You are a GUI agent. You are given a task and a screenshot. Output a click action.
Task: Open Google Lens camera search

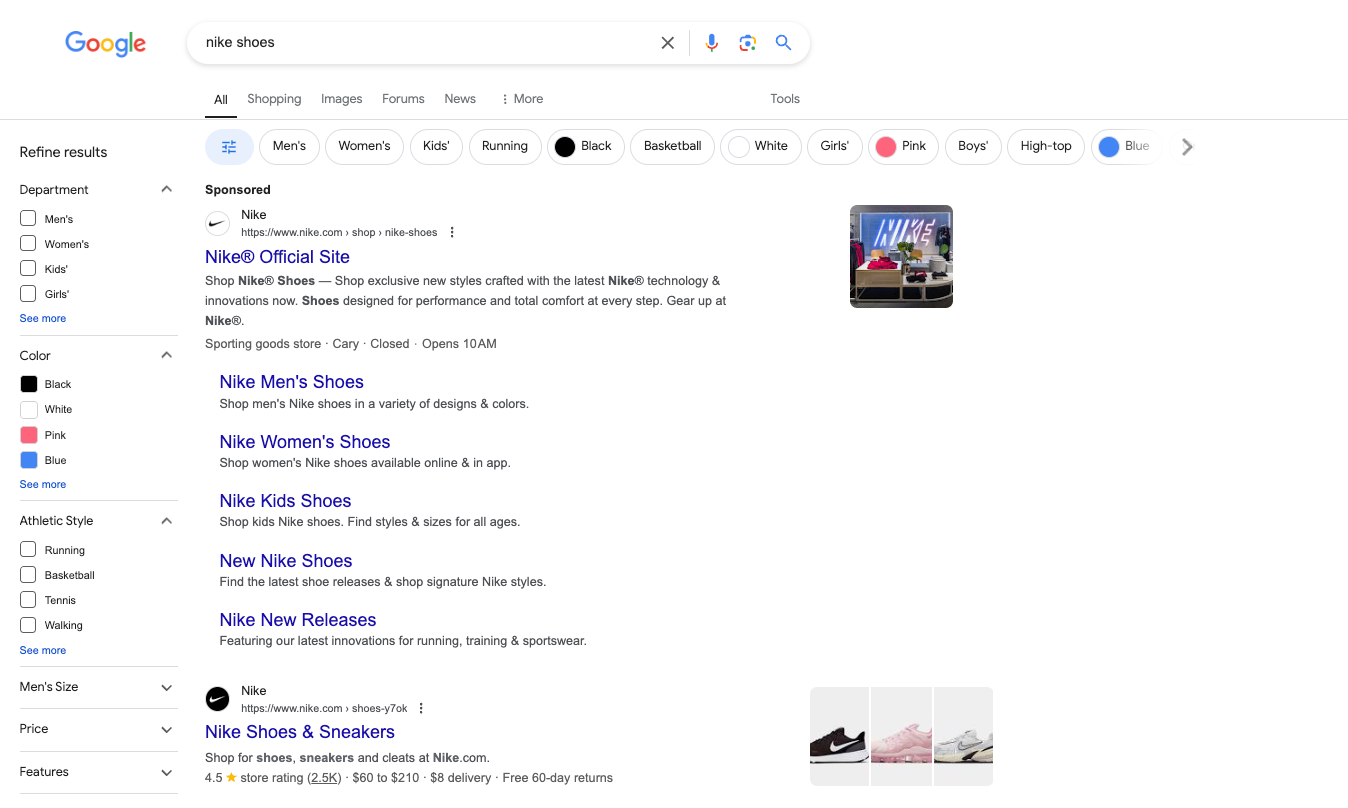(x=747, y=43)
